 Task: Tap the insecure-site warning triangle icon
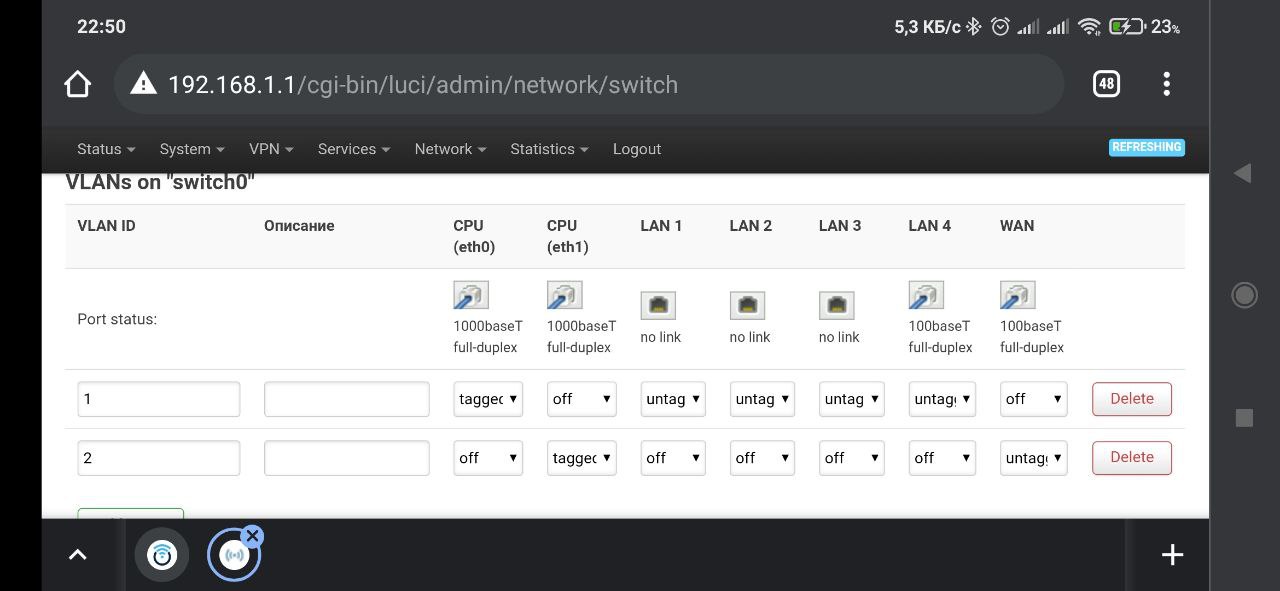coord(143,84)
